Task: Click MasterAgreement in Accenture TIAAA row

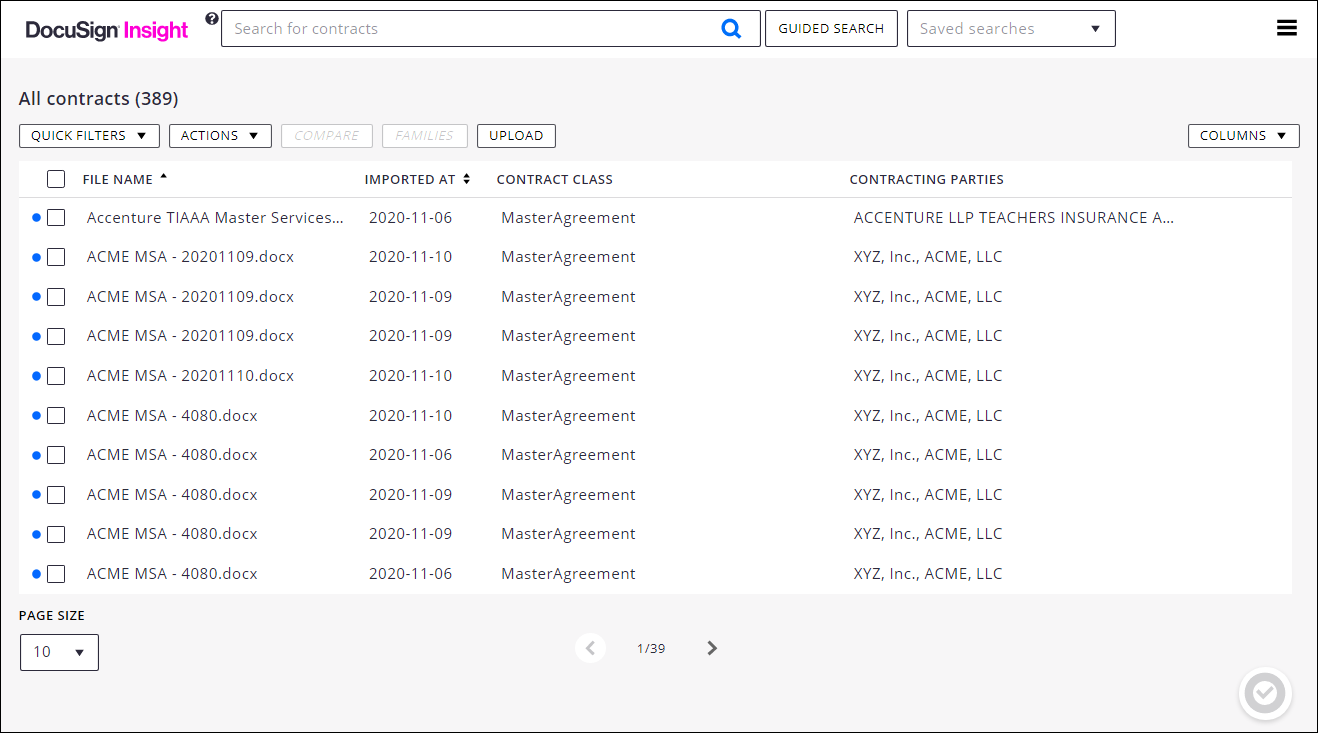Action: [x=568, y=217]
